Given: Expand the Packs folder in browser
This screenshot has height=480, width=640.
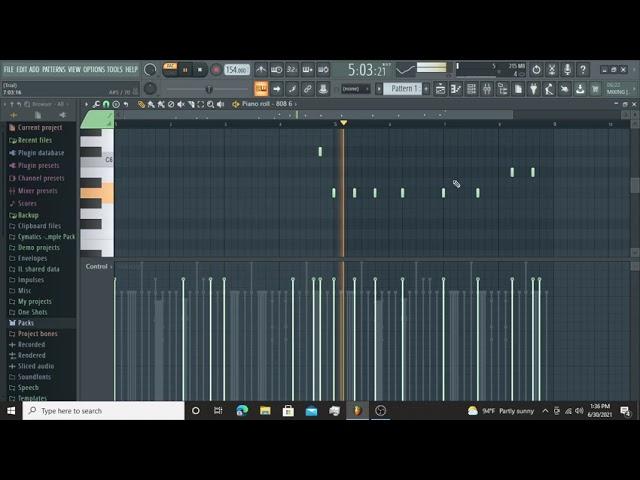Looking at the screenshot, I should point(26,323).
